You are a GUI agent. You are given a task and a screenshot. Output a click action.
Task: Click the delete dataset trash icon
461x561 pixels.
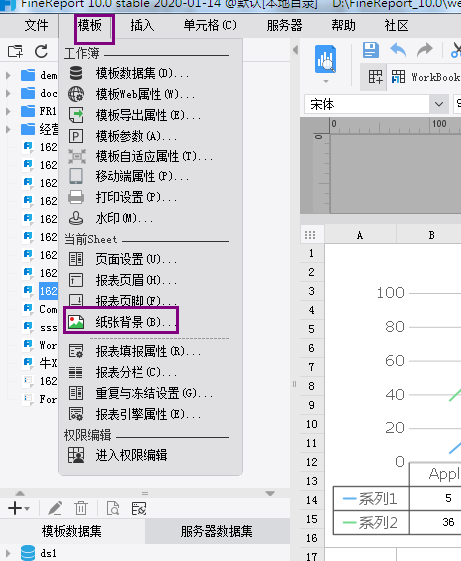tap(81, 508)
